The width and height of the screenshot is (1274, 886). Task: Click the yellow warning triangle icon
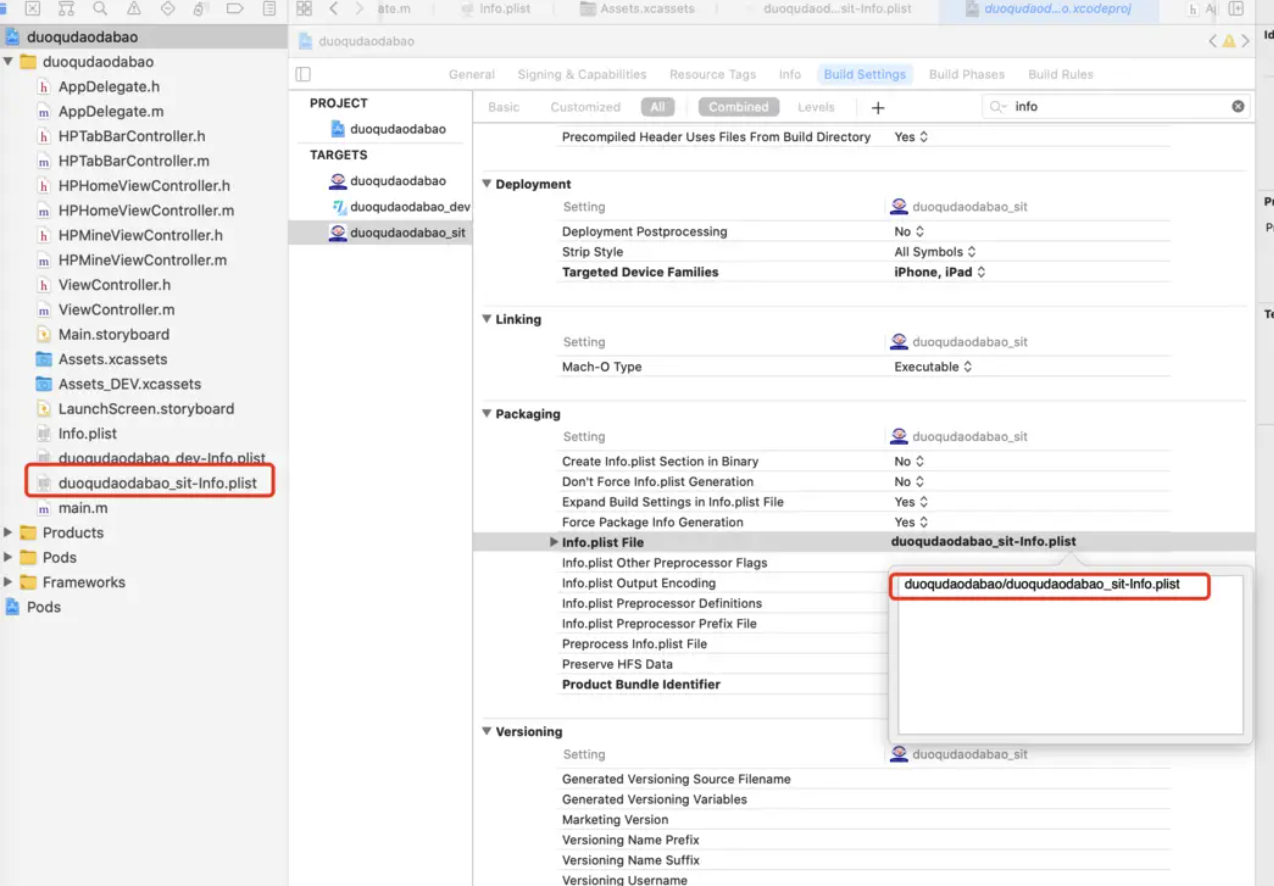pos(1229,42)
